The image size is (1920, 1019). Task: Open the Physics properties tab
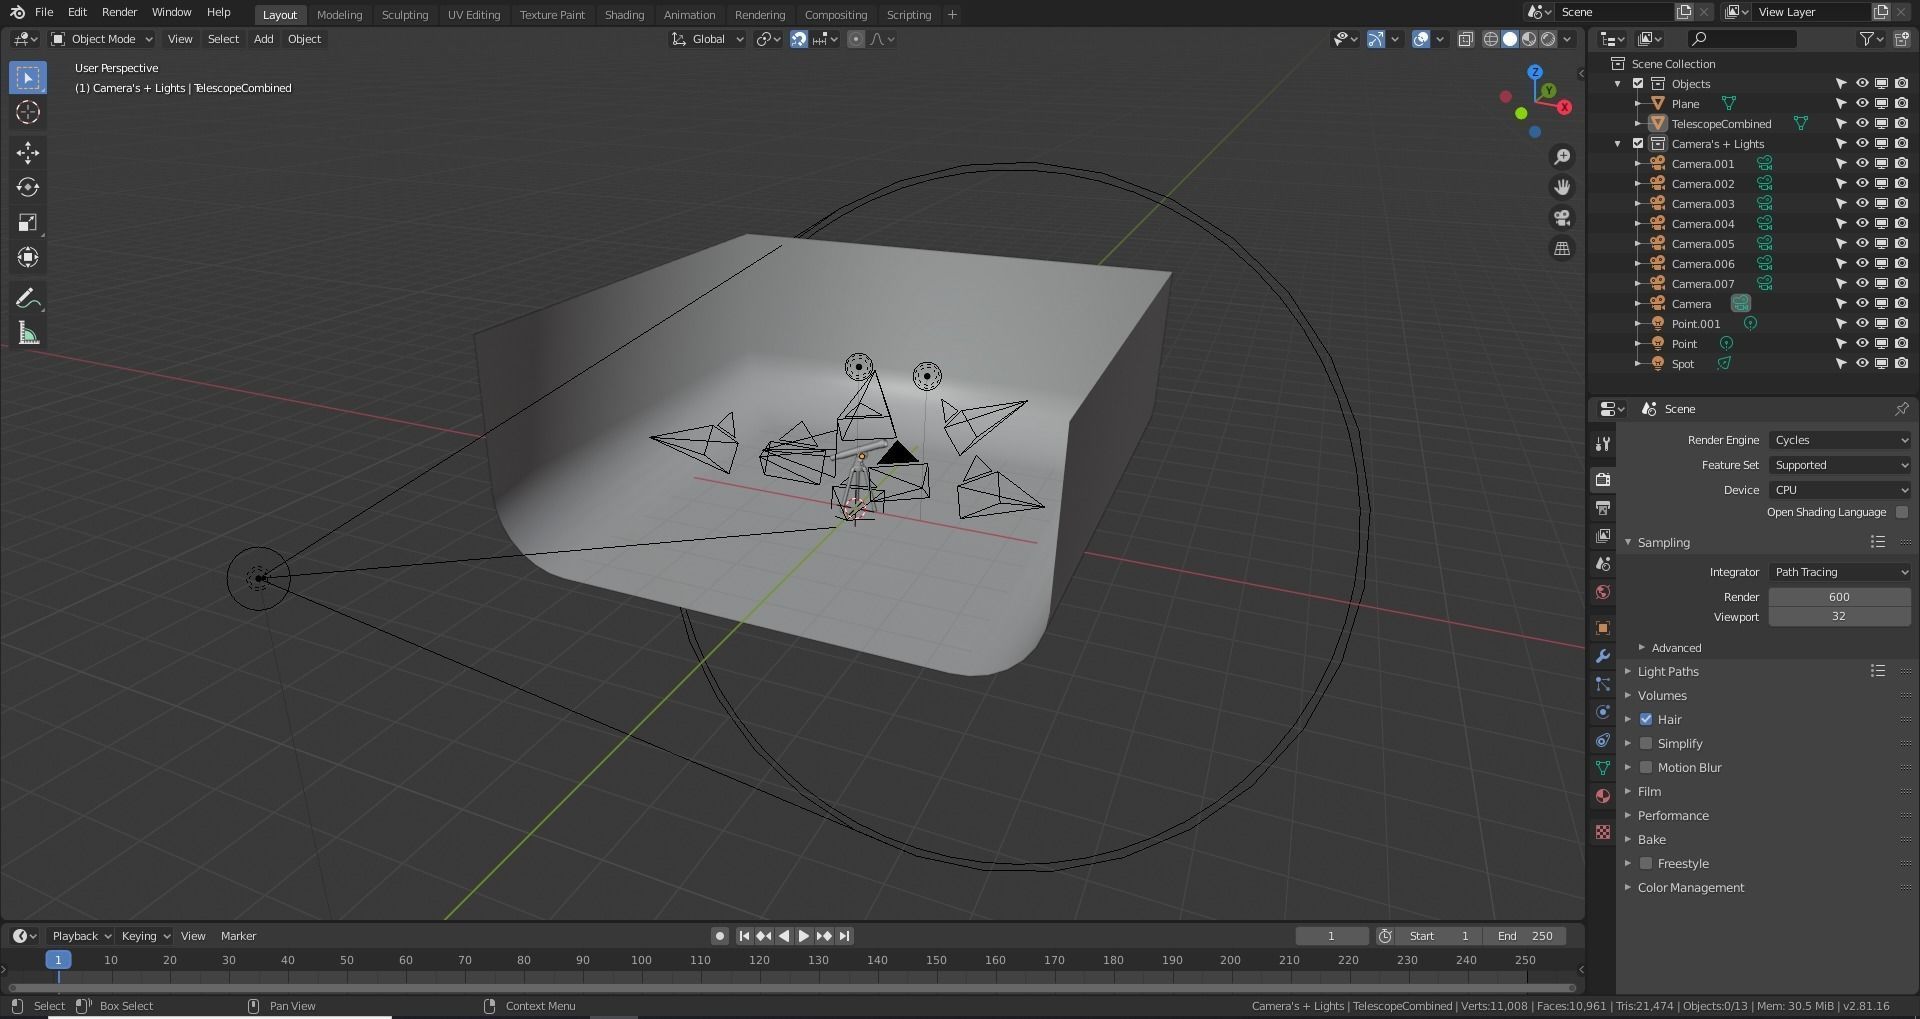point(1603,712)
